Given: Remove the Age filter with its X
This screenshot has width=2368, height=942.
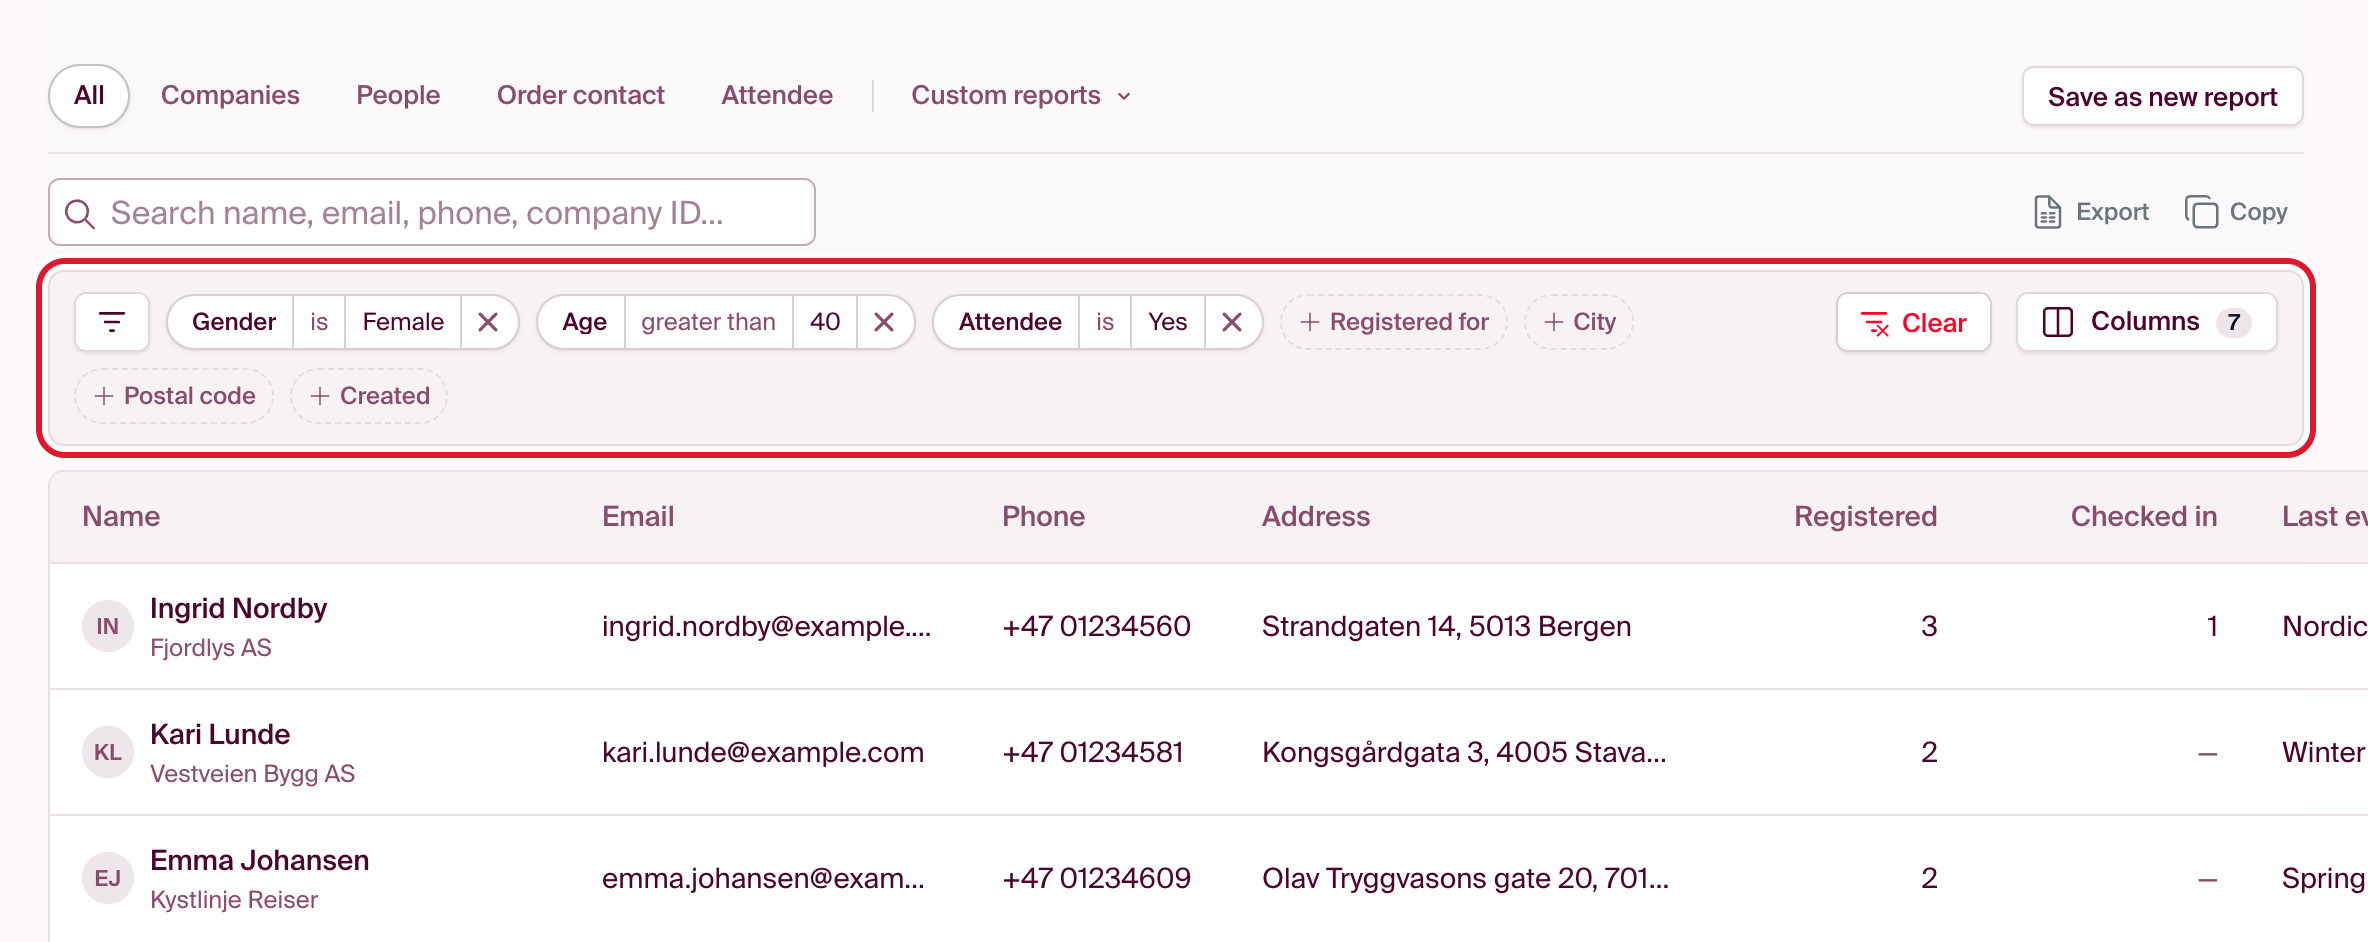Looking at the screenshot, I should coord(884,322).
